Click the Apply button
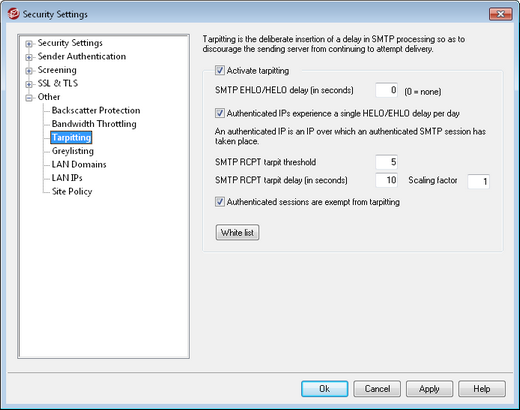This screenshot has width=520, height=410. click(x=429, y=389)
